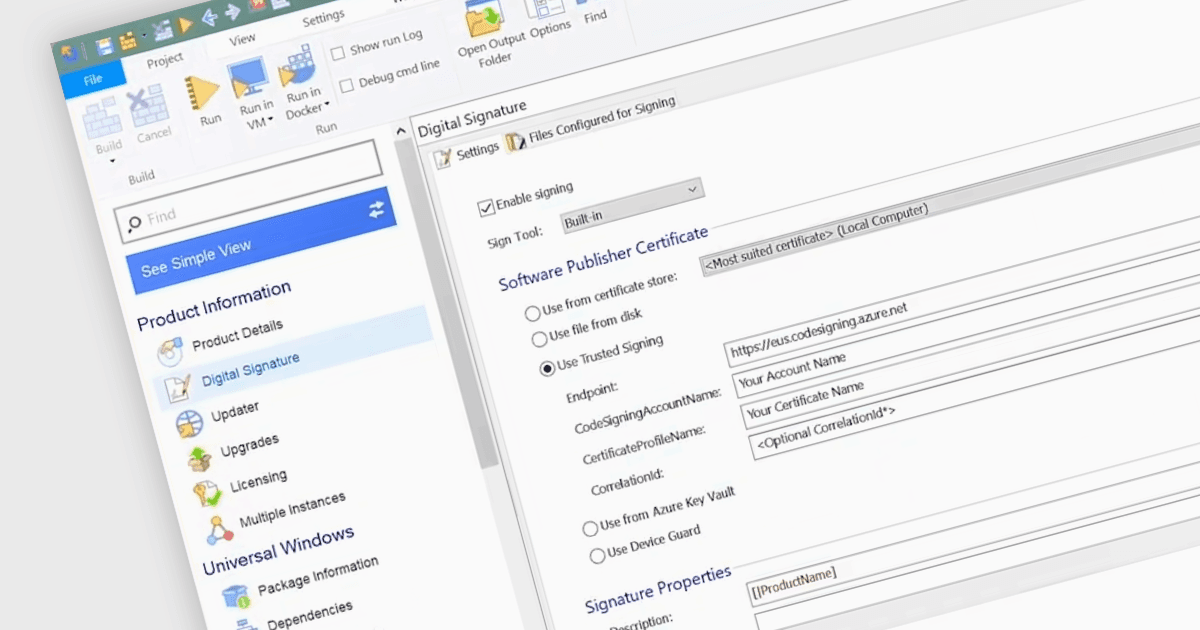Switch to the View ribbon tab
Image resolution: width=1200 pixels, height=630 pixels.
pos(242,40)
